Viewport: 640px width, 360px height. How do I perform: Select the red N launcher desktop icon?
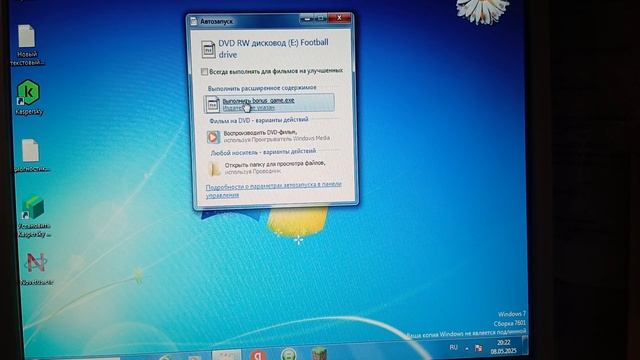36,269
